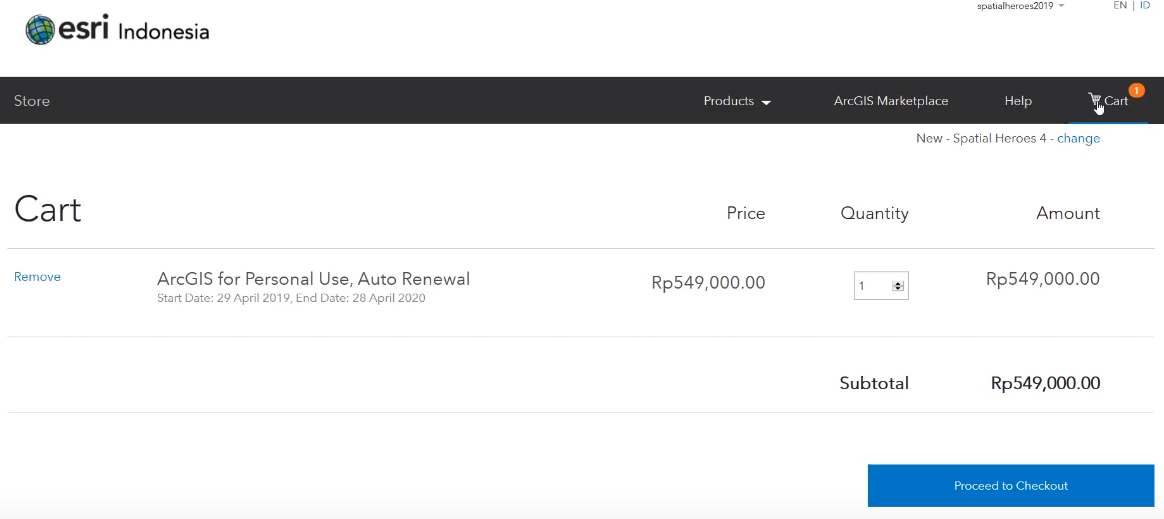1164x519 pixels.
Task: Click the 'New - Spatial Heroes 4' text
Action: point(981,139)
